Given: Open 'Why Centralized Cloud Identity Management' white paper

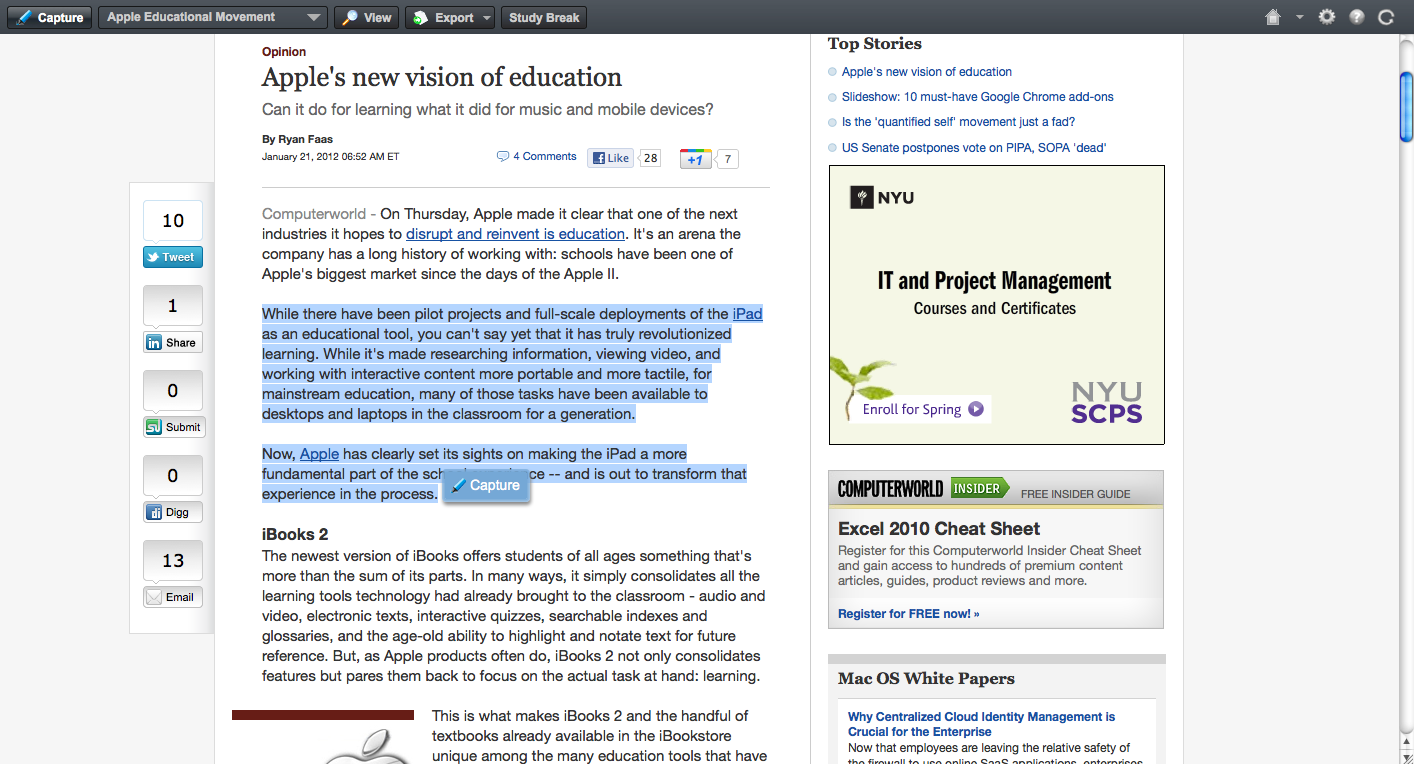Looking at the screenshot, I should pos(982,724).
